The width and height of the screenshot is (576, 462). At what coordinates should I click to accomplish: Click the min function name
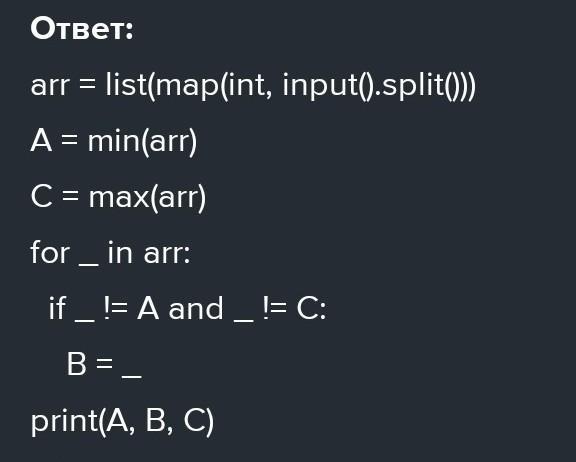114,141
